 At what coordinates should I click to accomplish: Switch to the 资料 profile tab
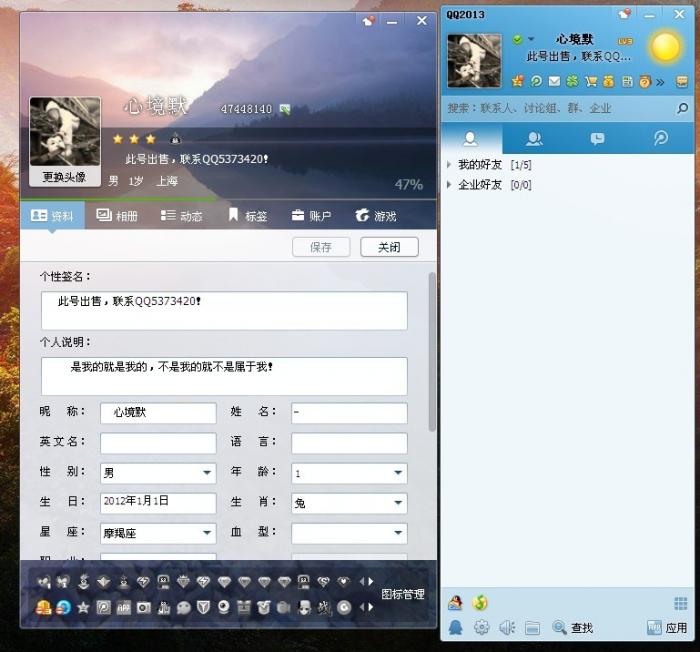(x=52, y=216)
